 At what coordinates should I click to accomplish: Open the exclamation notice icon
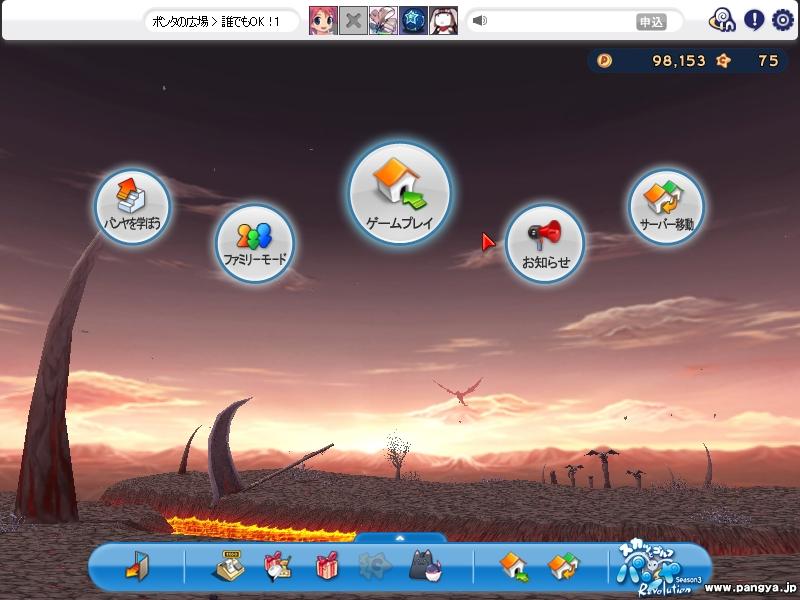click(x=754, y=20)
